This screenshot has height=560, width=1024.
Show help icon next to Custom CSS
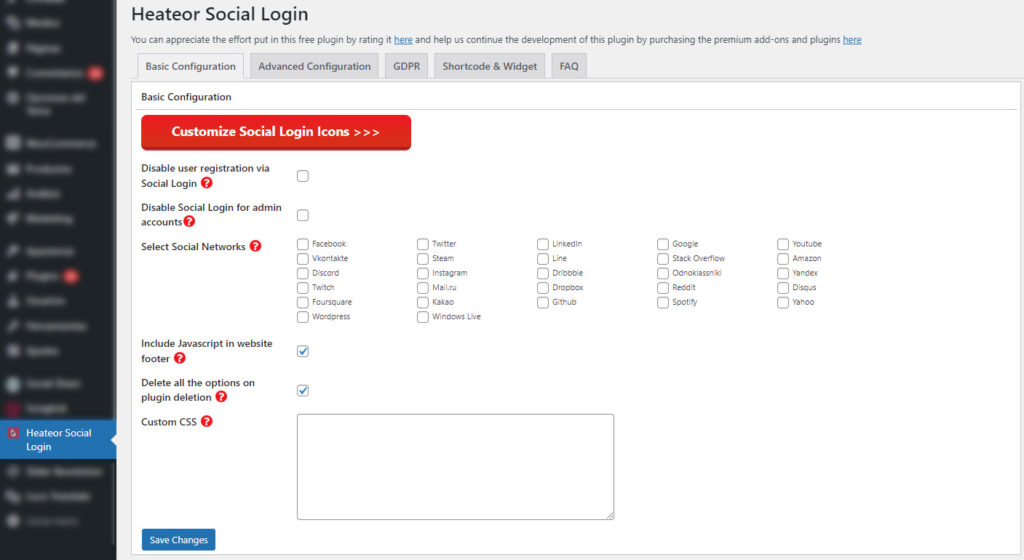(x=206, y=421)
